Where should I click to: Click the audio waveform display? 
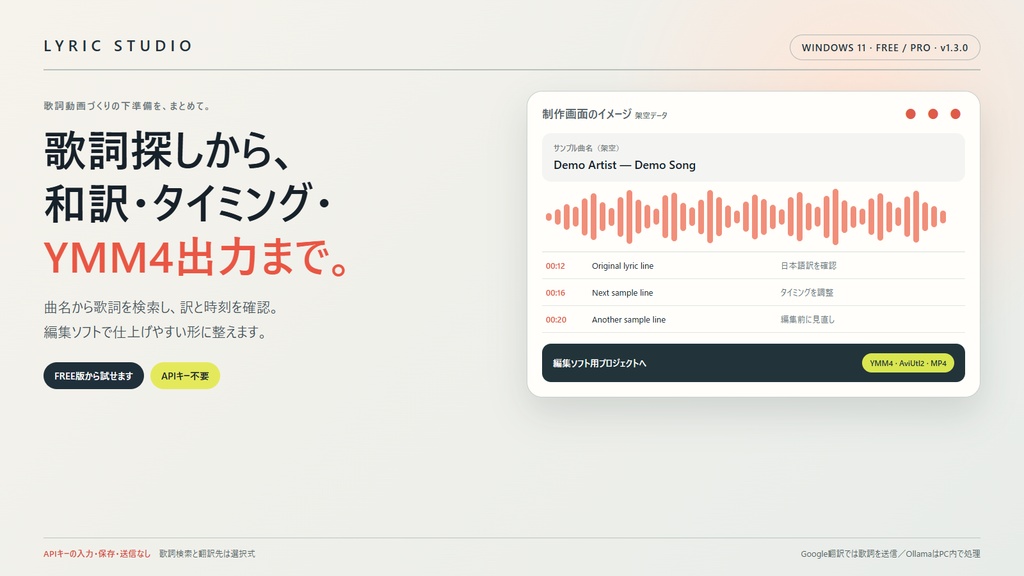coord(746,217)
